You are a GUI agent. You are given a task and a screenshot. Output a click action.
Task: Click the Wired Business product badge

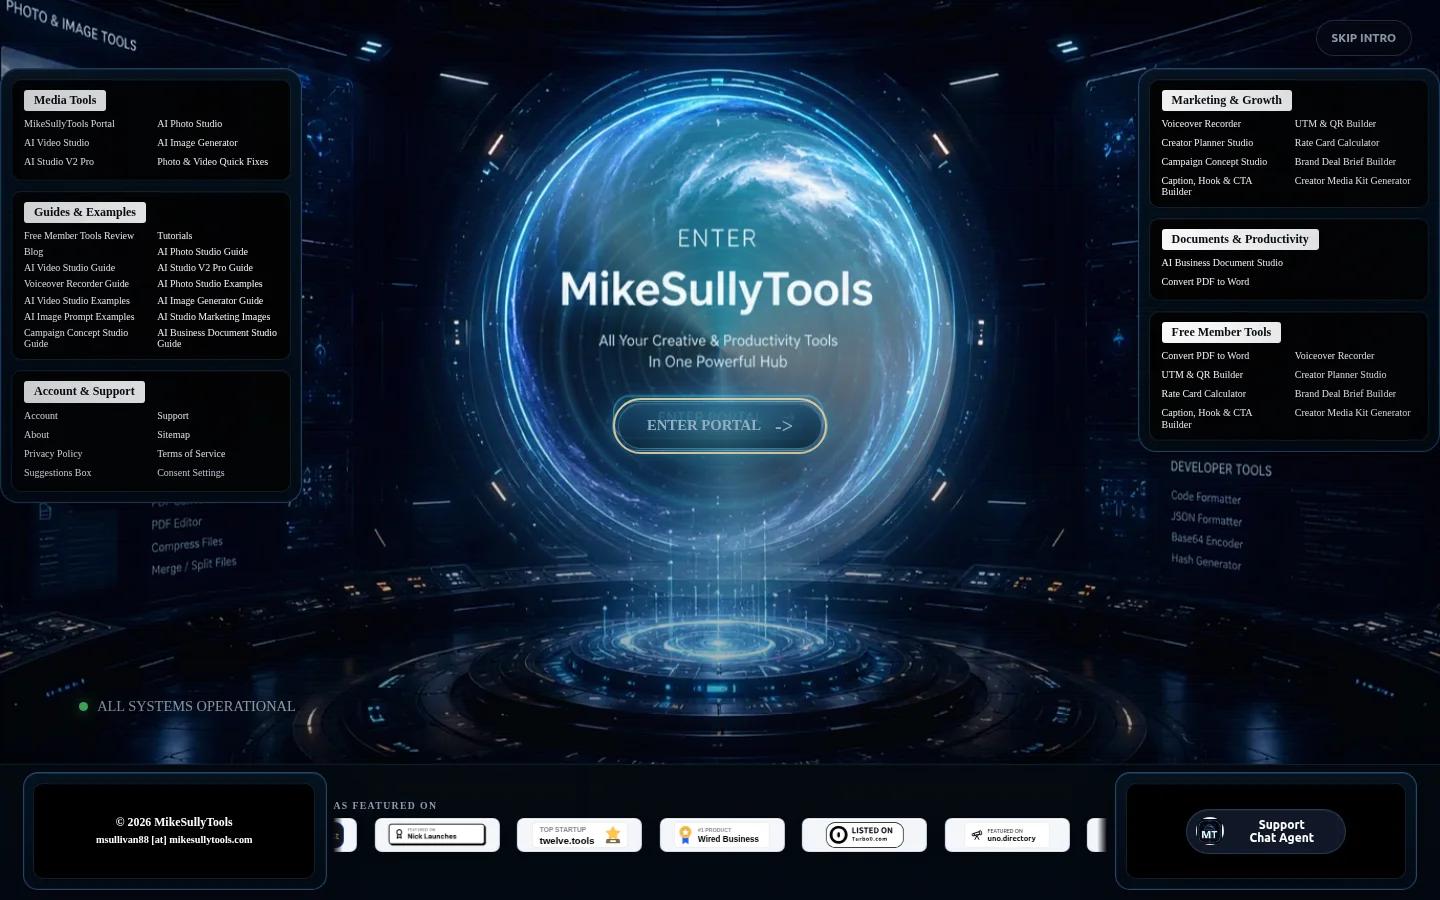coord(722,835)
